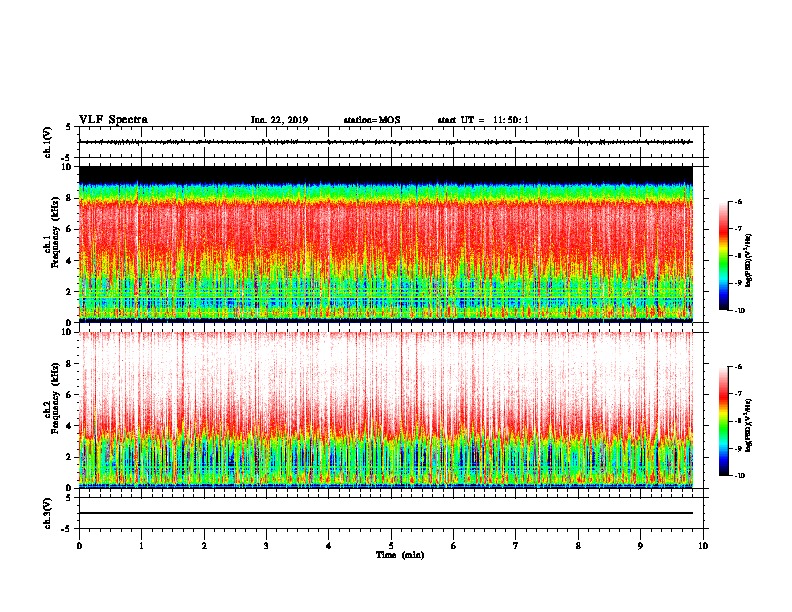Click the "8" kHz tick on ch.2 spectrogram
The width and height of the screenshot is (792, 612).
pyautogui.click(x=70, y=364)
